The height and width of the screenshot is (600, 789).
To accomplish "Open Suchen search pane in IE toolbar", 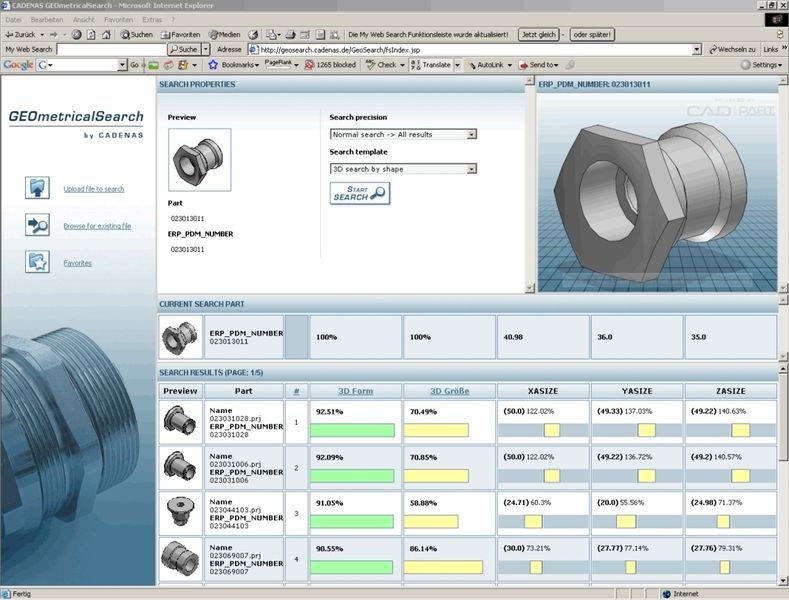I will tap(136, 35).
